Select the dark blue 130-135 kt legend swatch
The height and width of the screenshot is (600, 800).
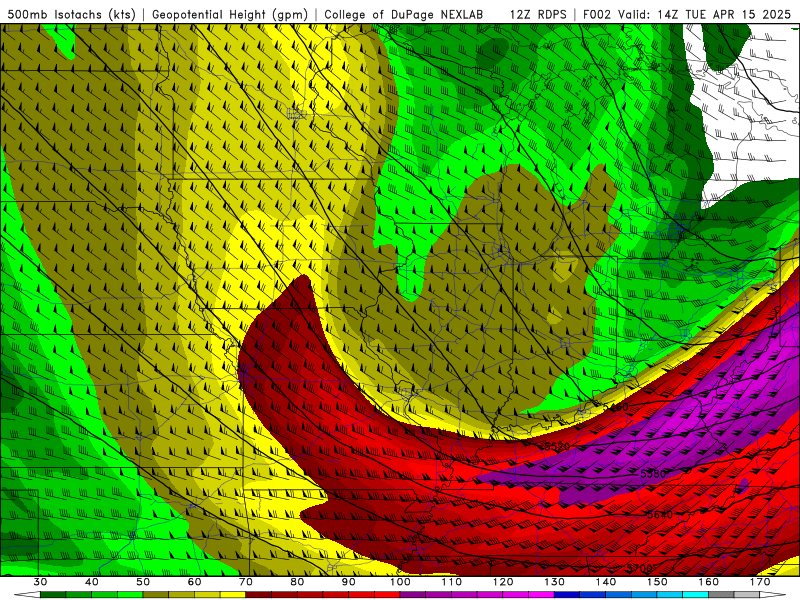tap(567, 595)
